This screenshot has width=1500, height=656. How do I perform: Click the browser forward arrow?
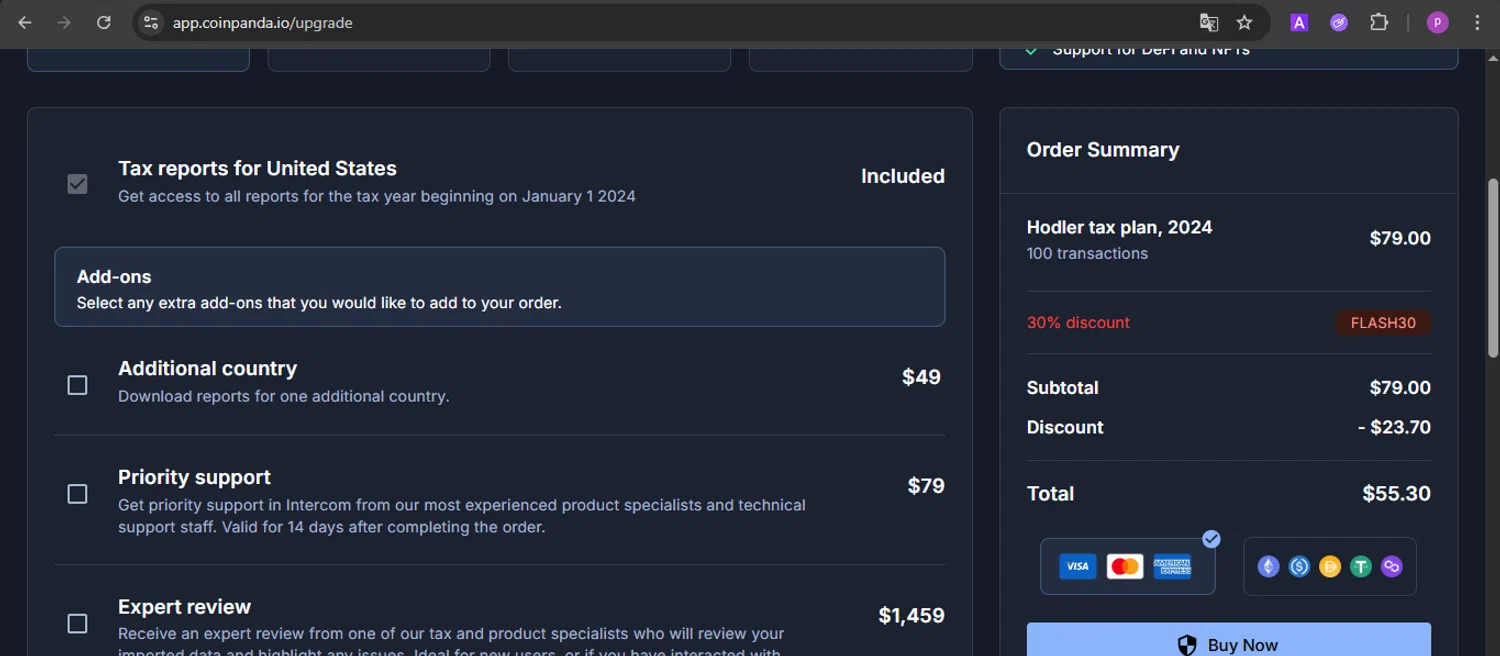64,22
